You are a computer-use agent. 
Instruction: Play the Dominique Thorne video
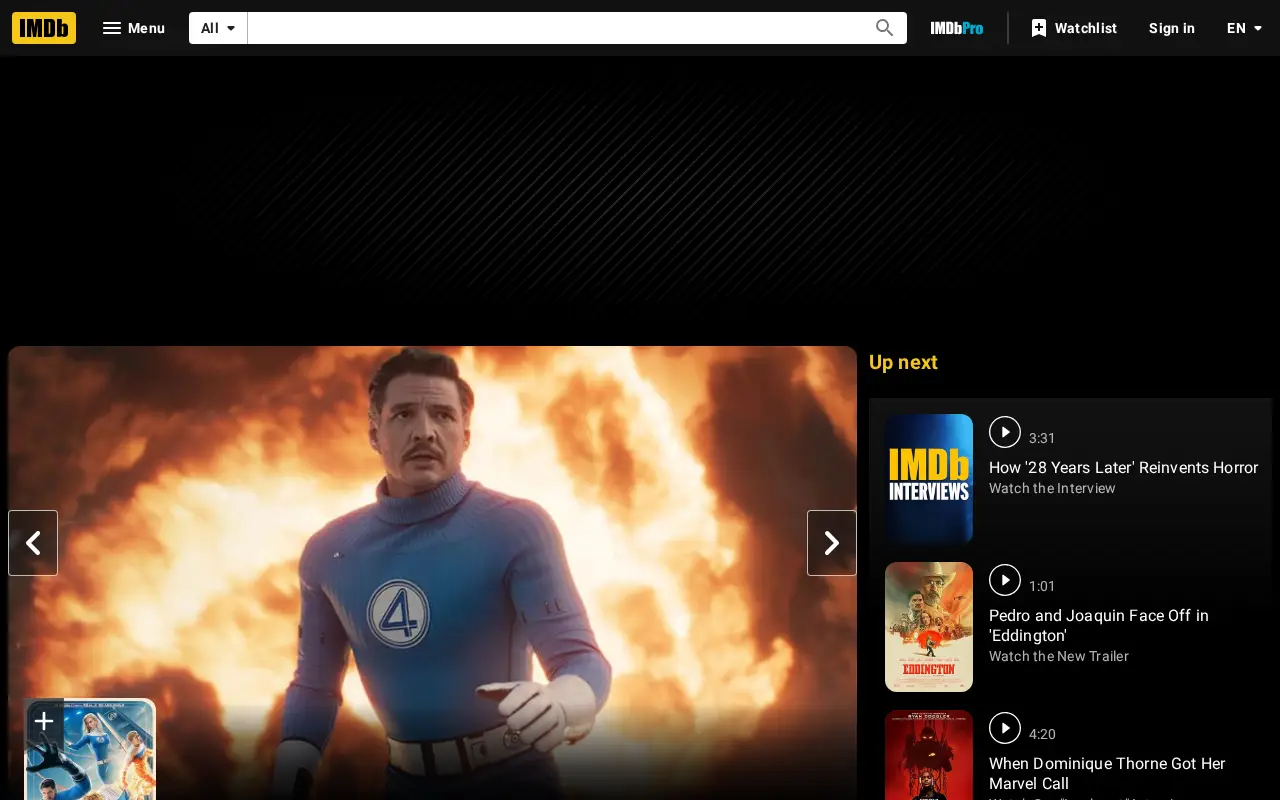[x=1005, y=728]
